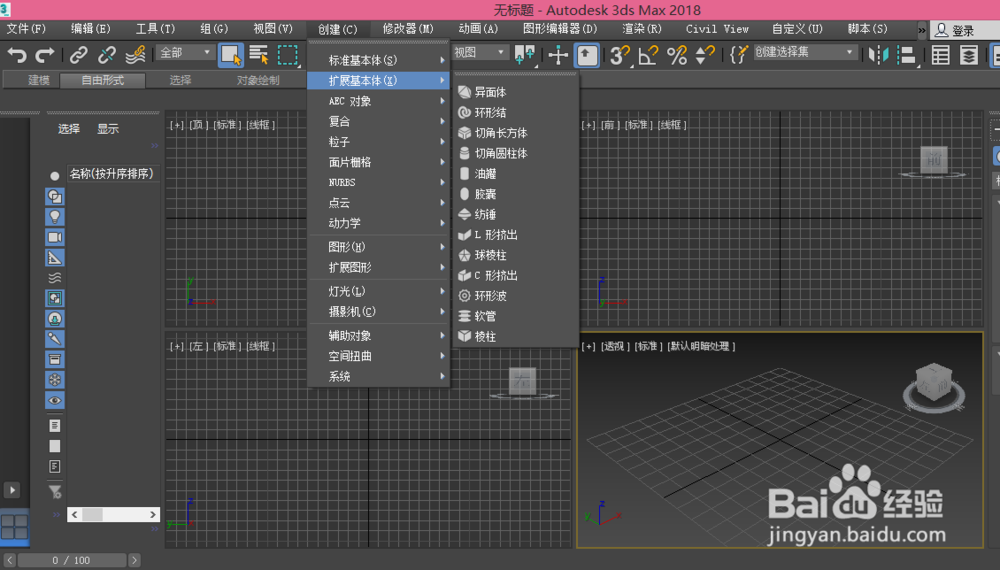Toggle the Angle Snap icon
Image resolution: width=1000 pixels, height=570 pixels.
click(648, 55)
